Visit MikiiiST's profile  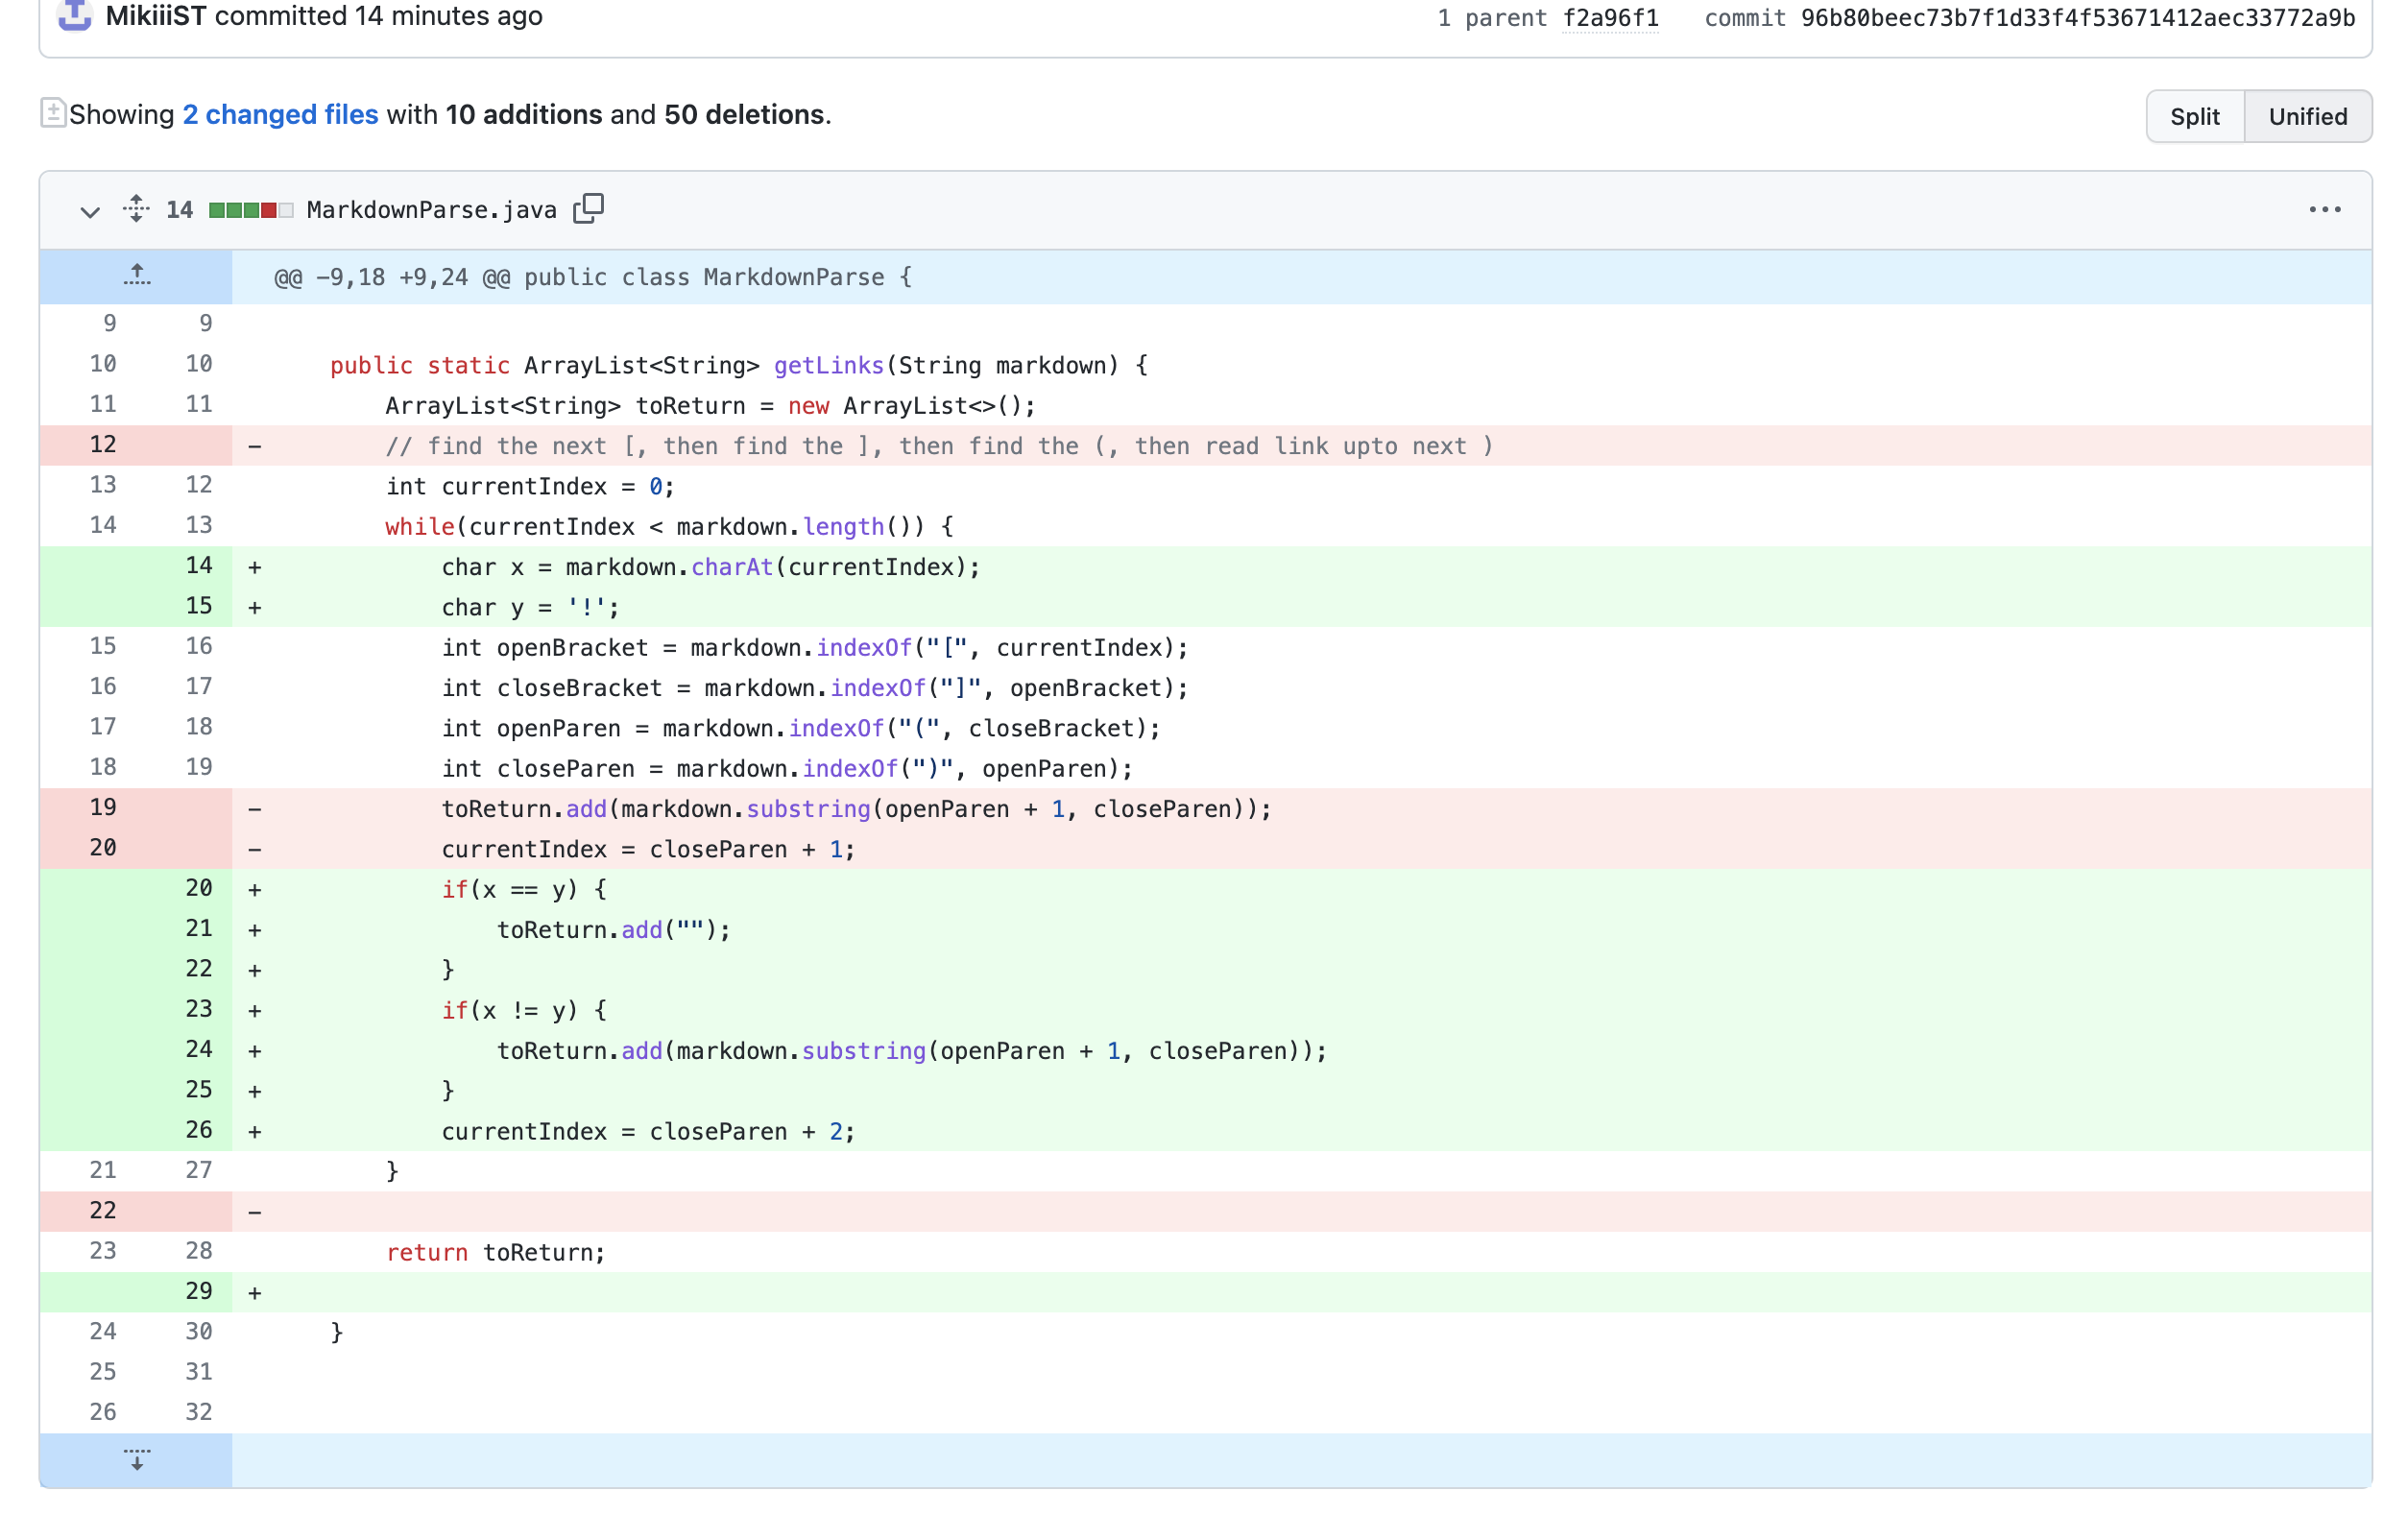click(155, 16)
